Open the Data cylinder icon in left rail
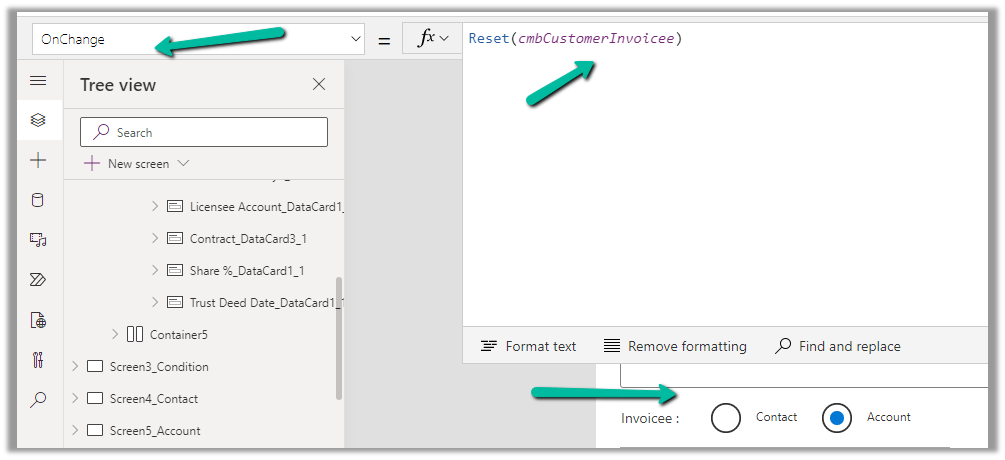1005x460 pixels. (x=38, y=200)
